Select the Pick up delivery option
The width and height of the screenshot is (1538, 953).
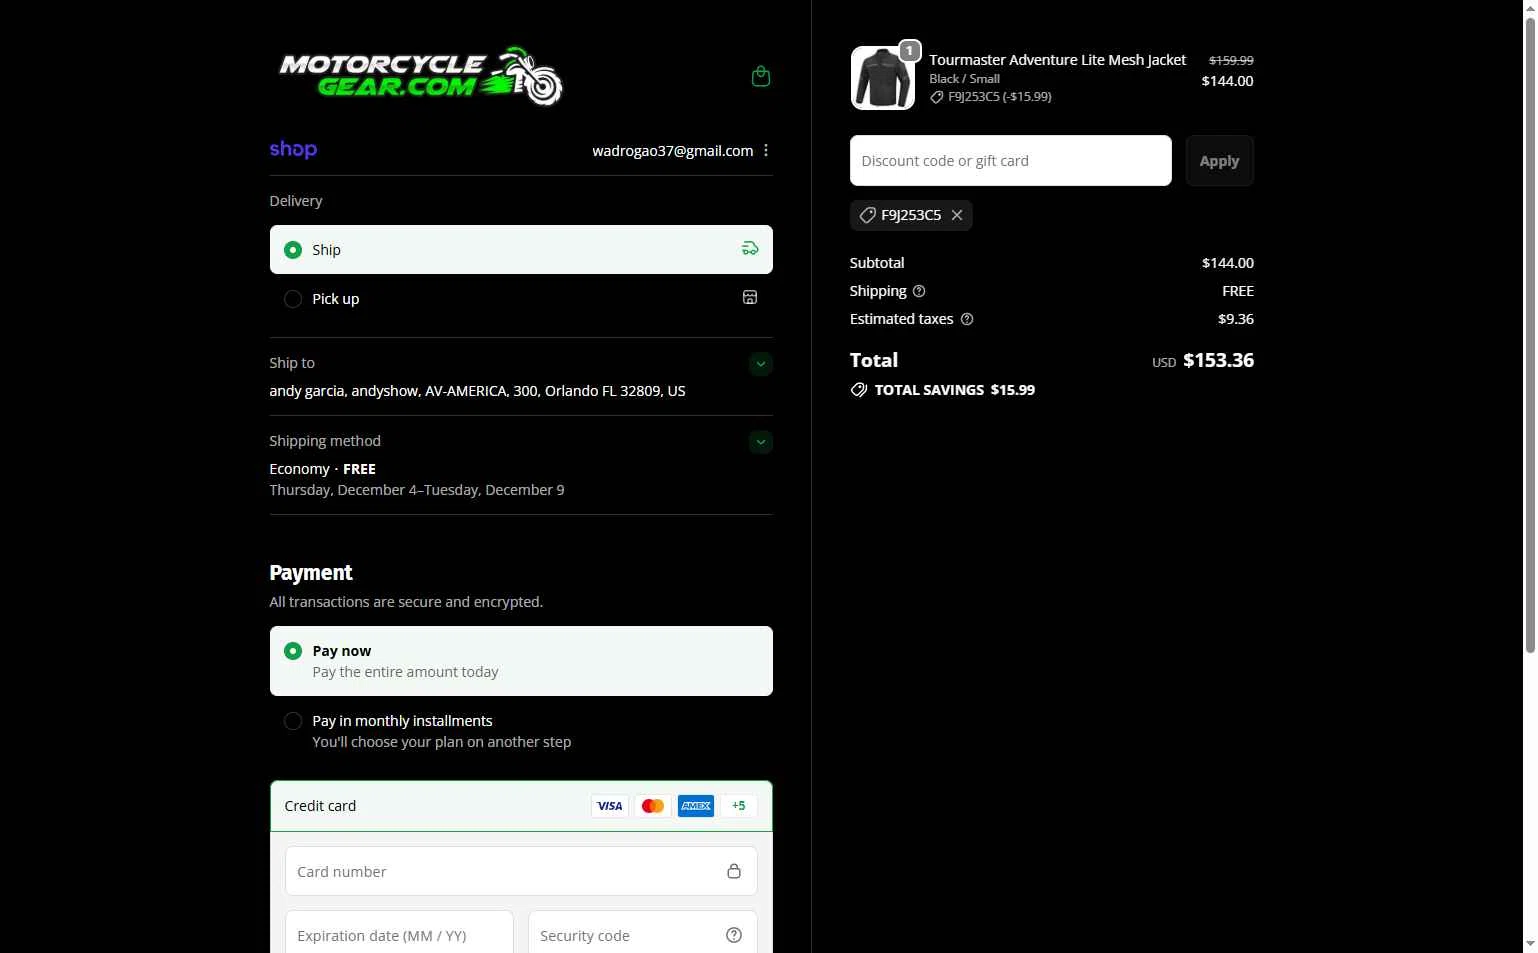point(521,298)
